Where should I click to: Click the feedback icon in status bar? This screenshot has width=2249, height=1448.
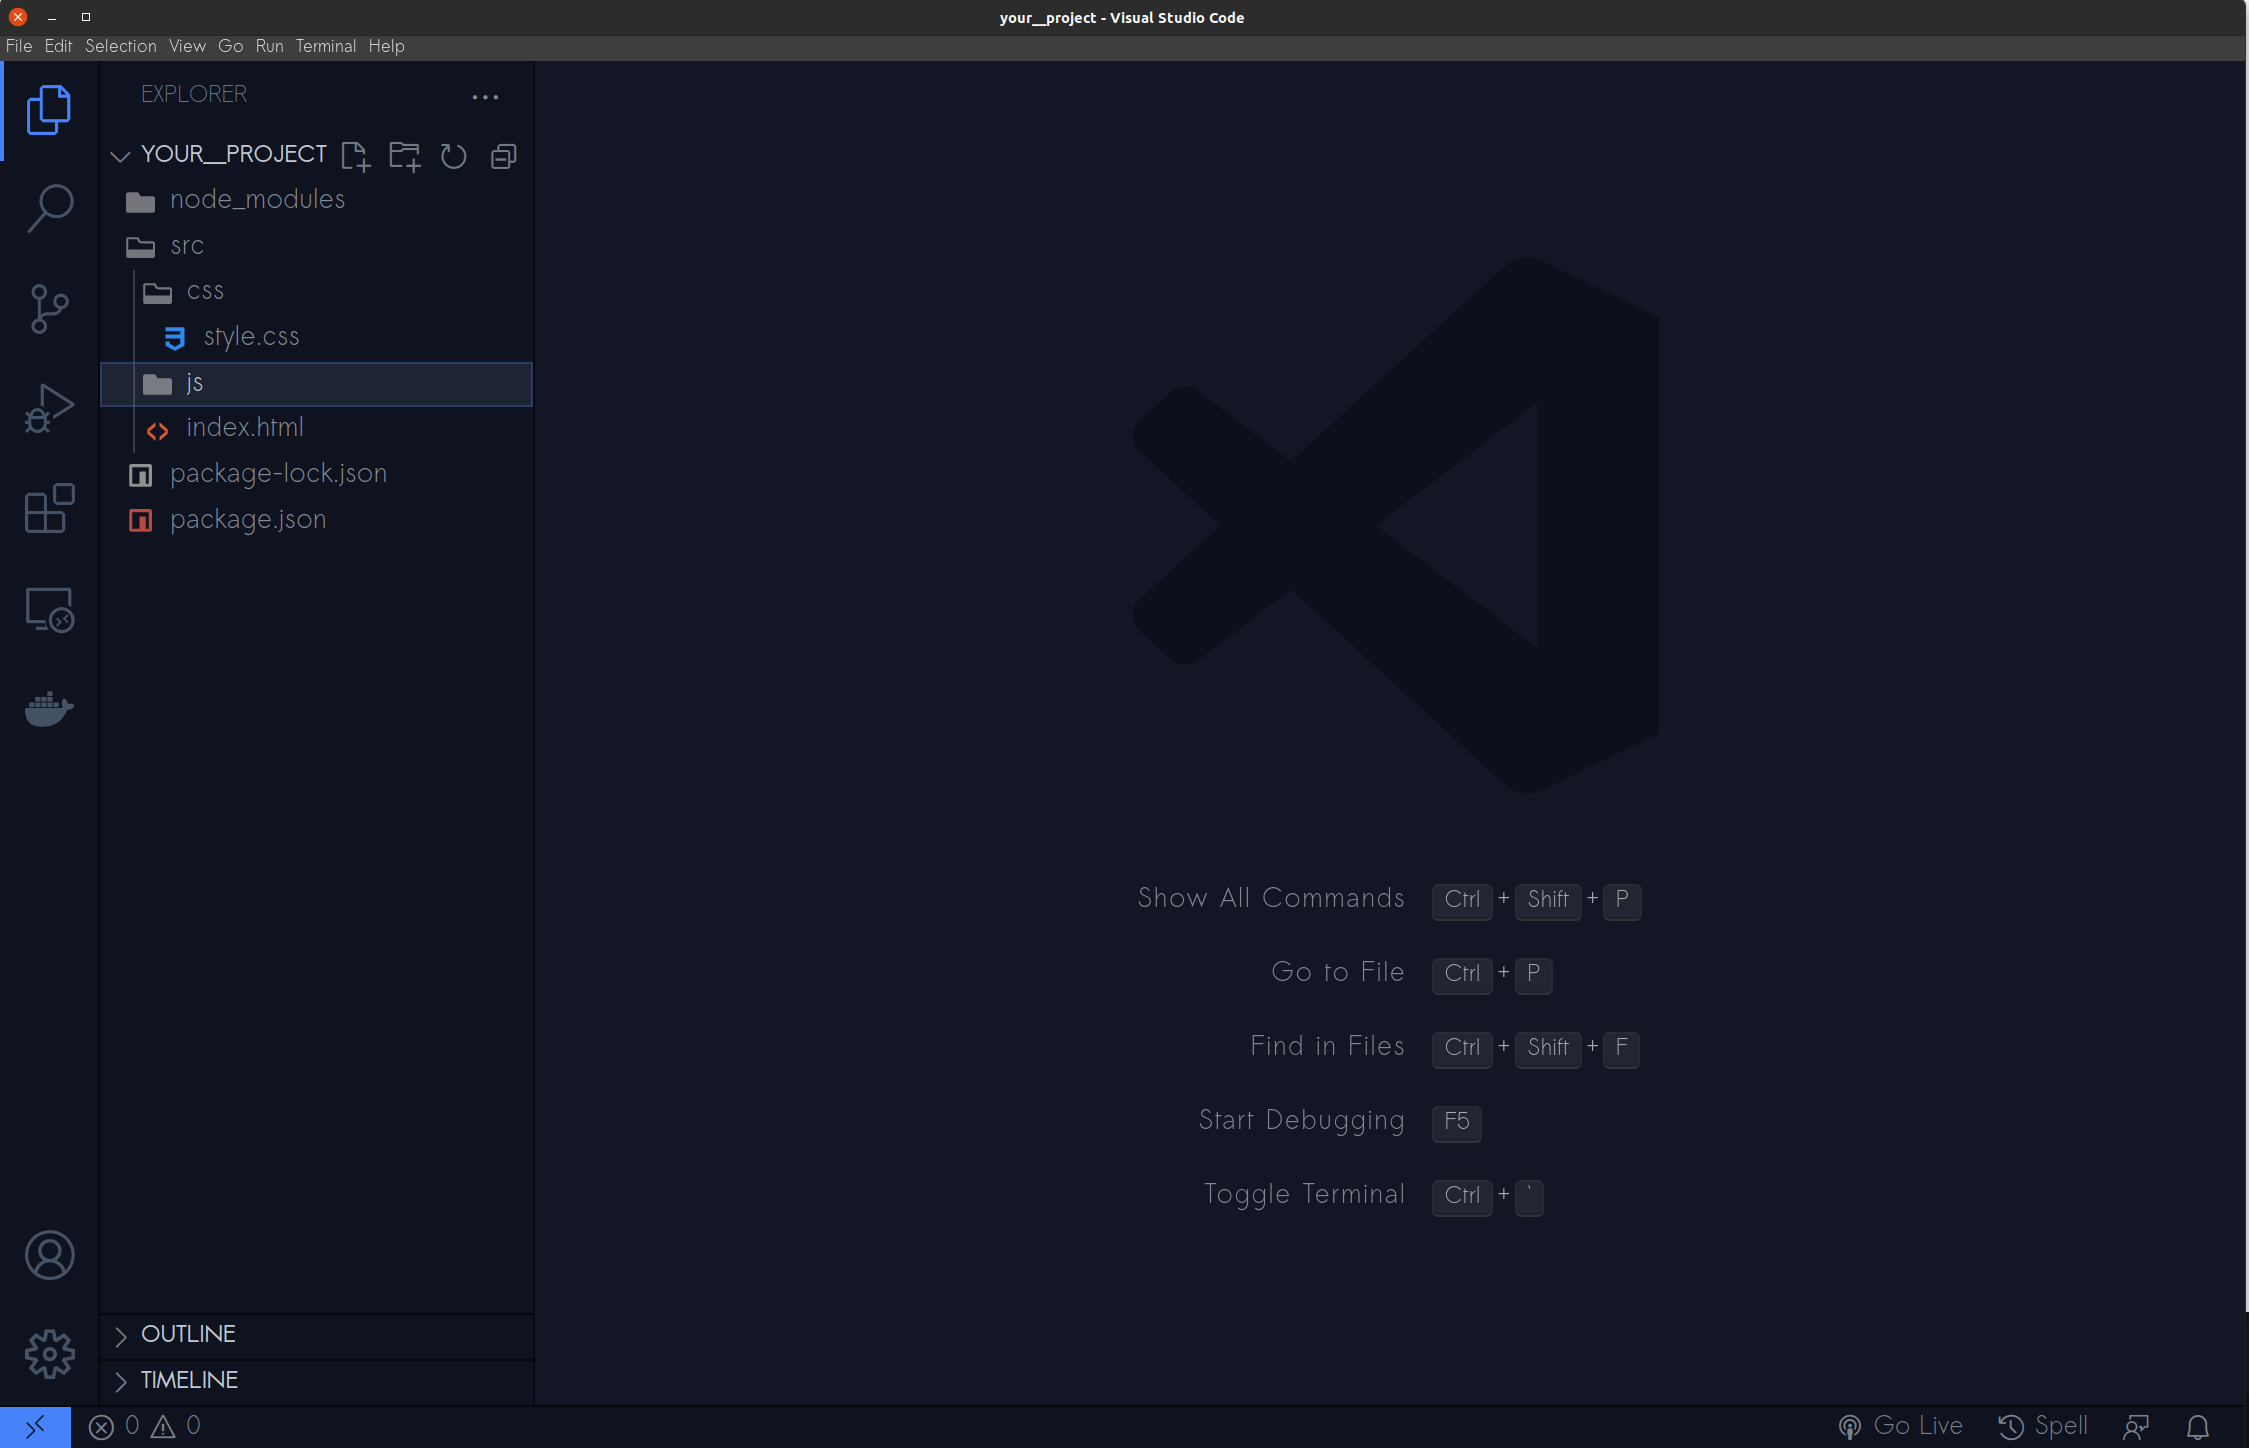click(x=2135, y=1427)
